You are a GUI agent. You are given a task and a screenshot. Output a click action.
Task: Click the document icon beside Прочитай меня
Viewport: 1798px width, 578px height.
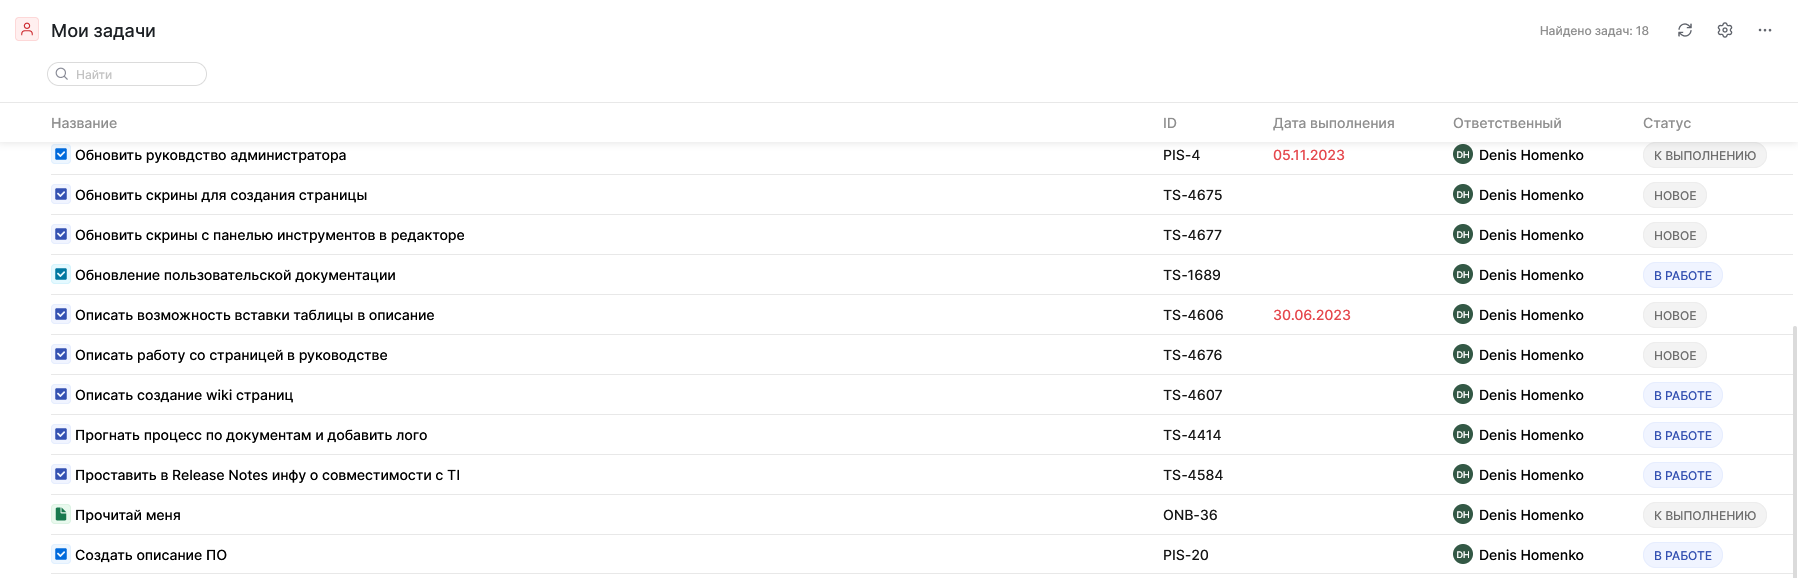click(61, 515)
